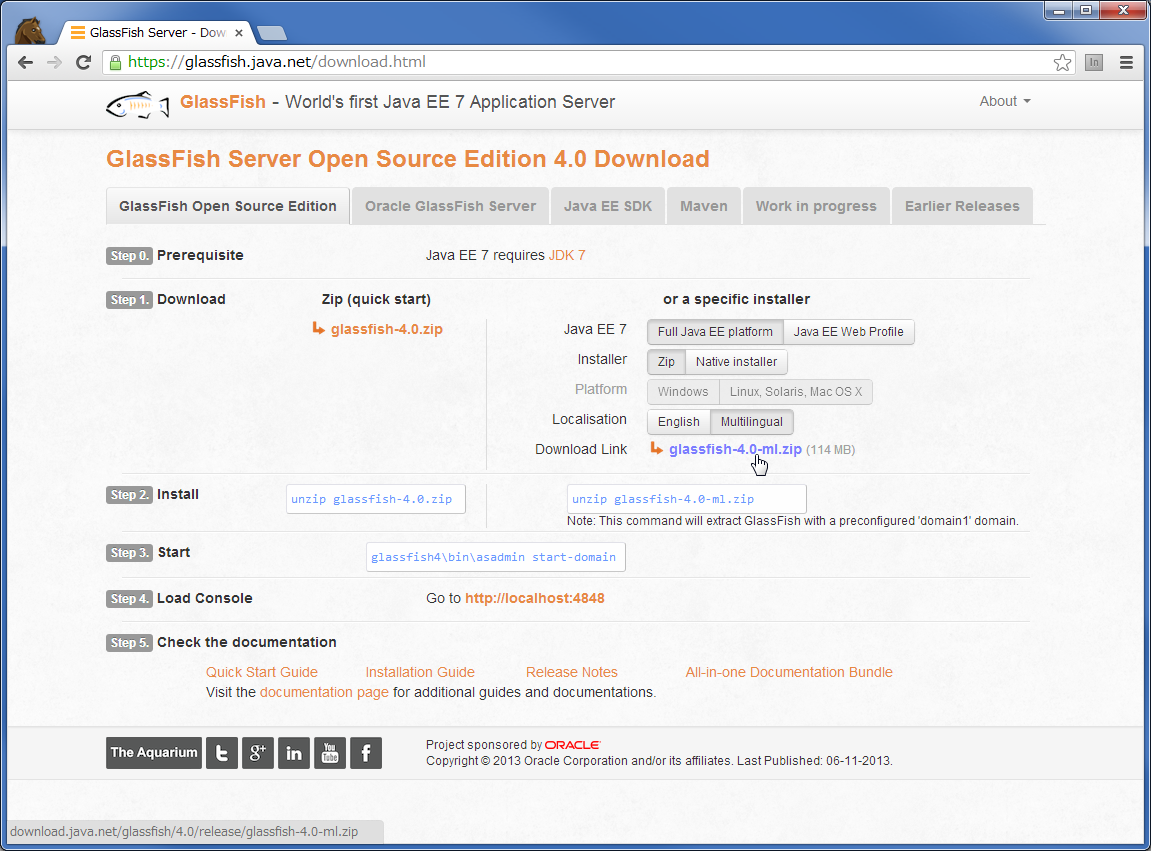Set Localisation to English
The image size is (1151, 851).
point(678,421)
